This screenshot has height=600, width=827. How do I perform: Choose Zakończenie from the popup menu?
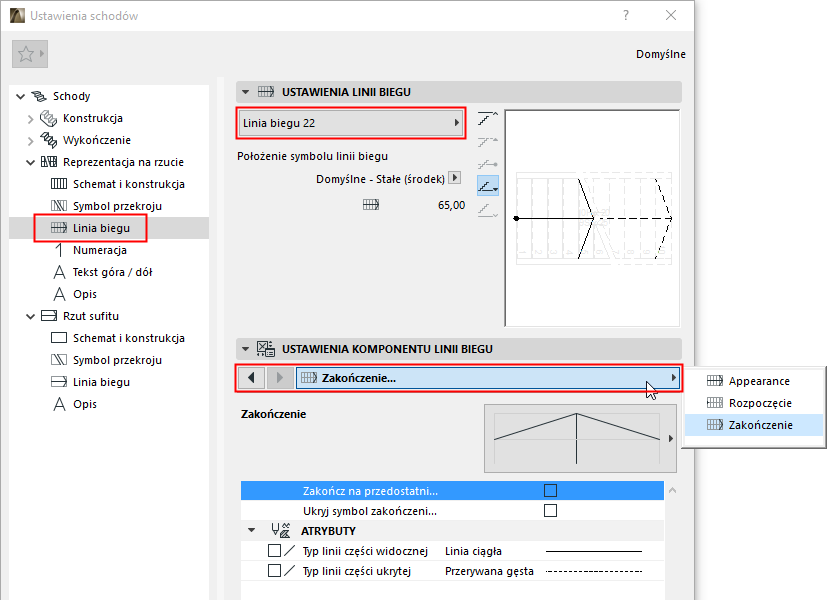tap(754, 425)
